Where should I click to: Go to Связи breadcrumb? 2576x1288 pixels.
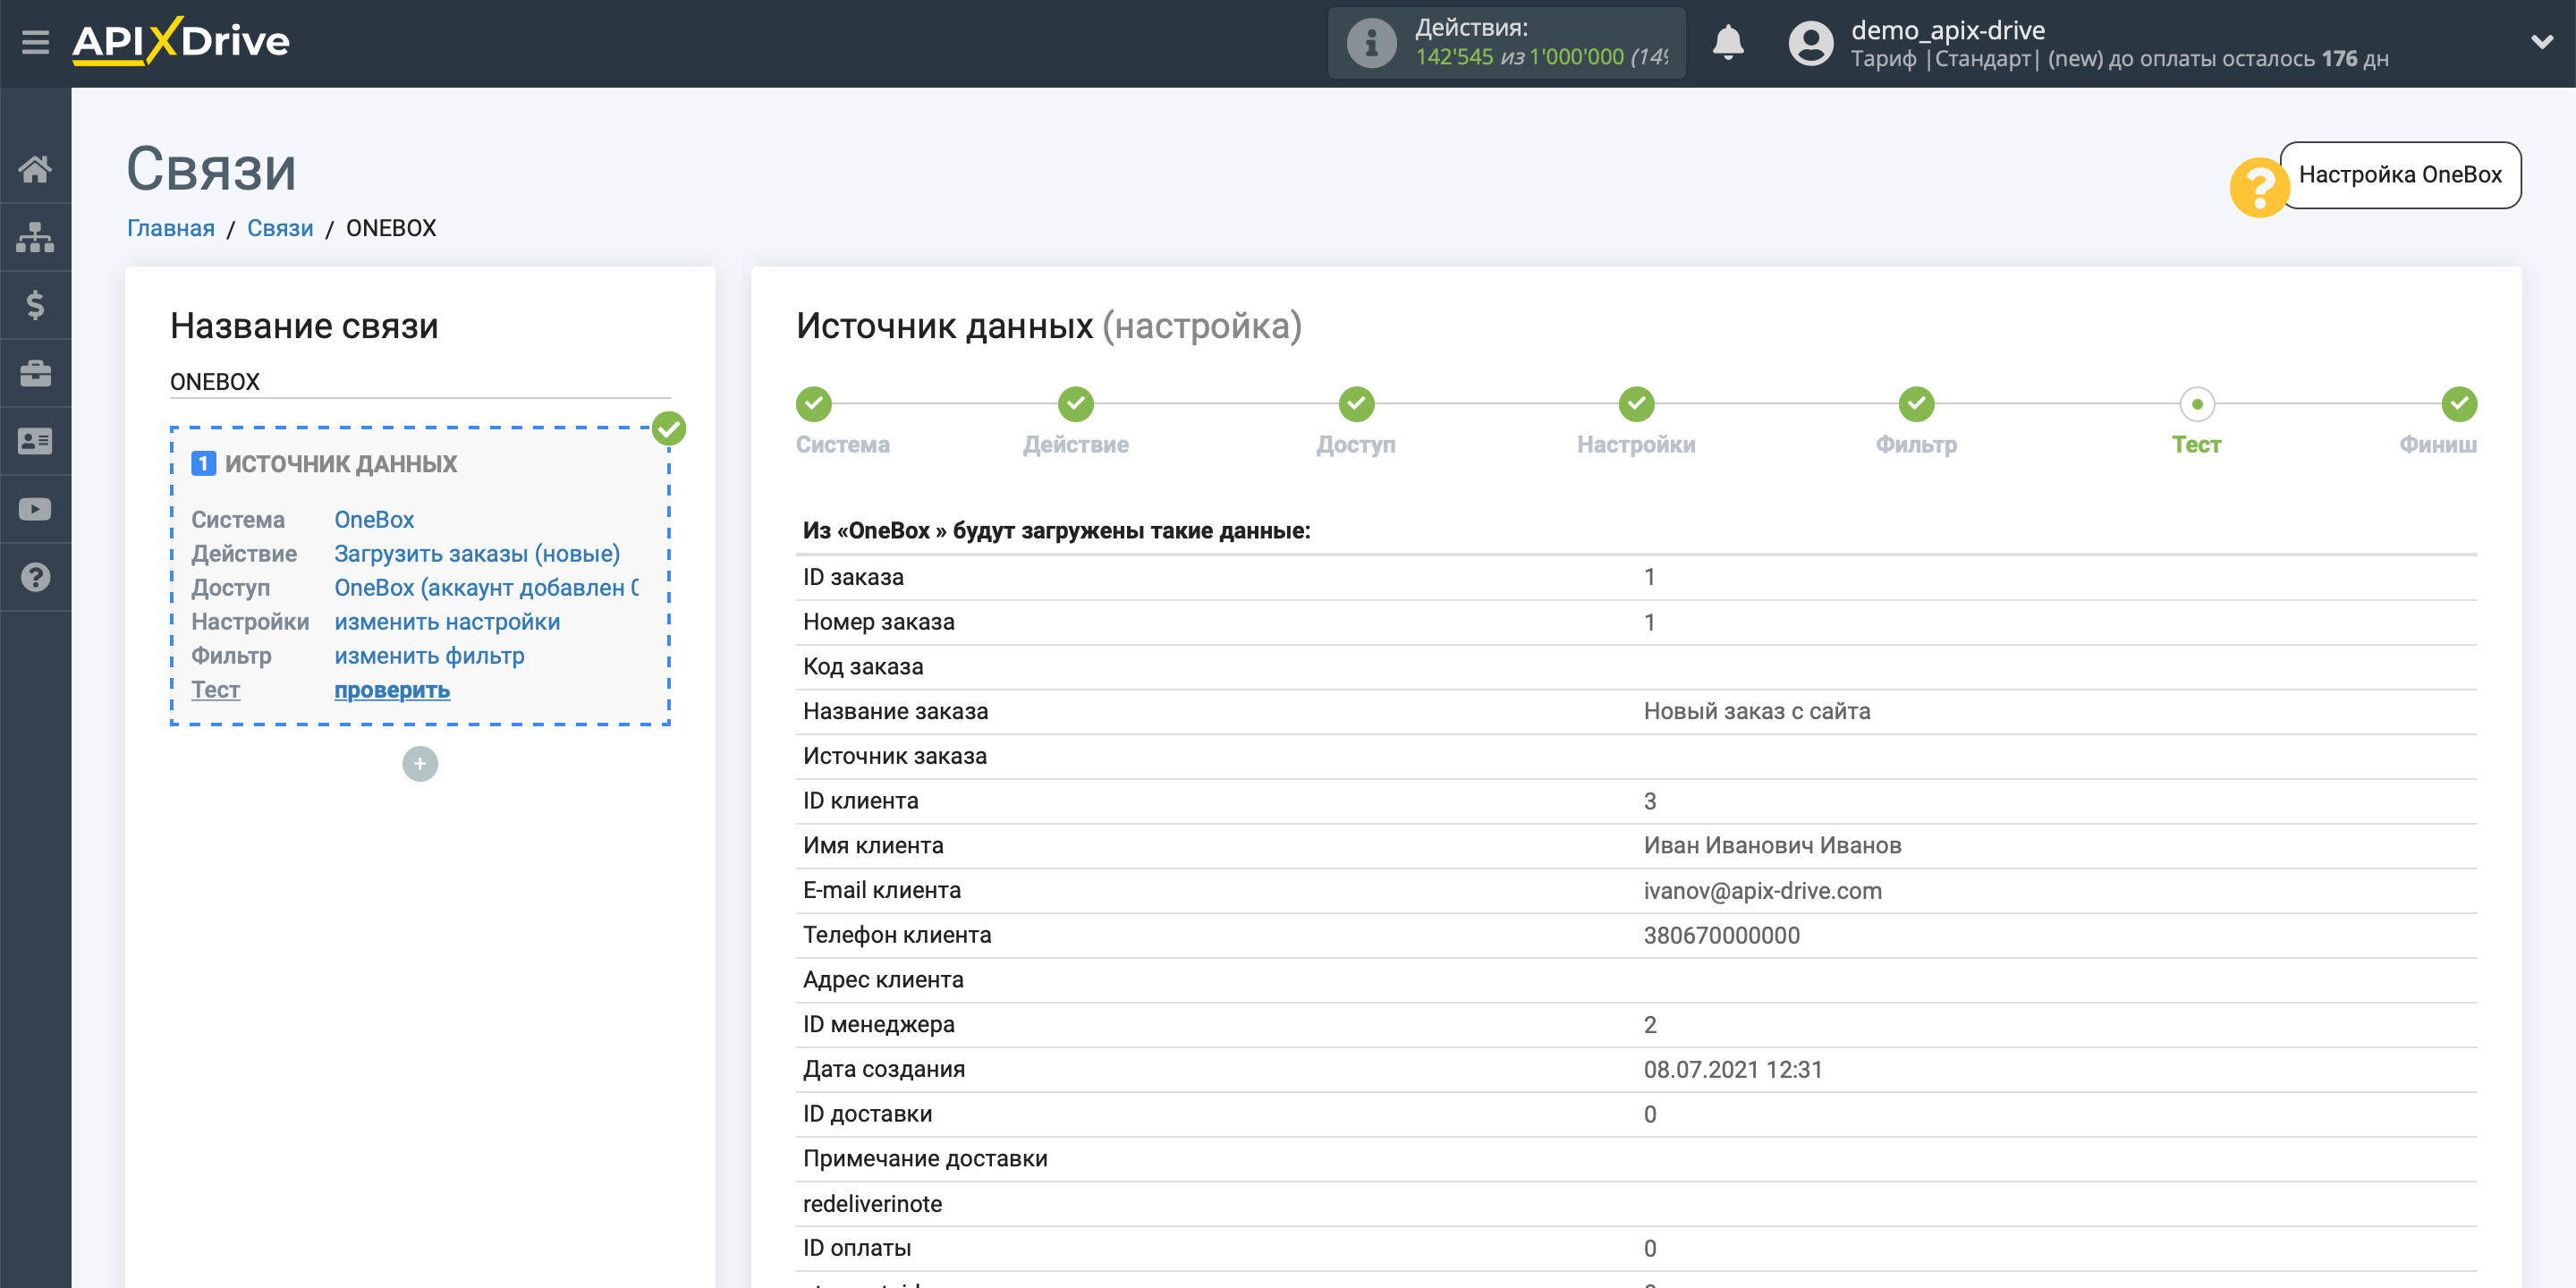(280, 228)
